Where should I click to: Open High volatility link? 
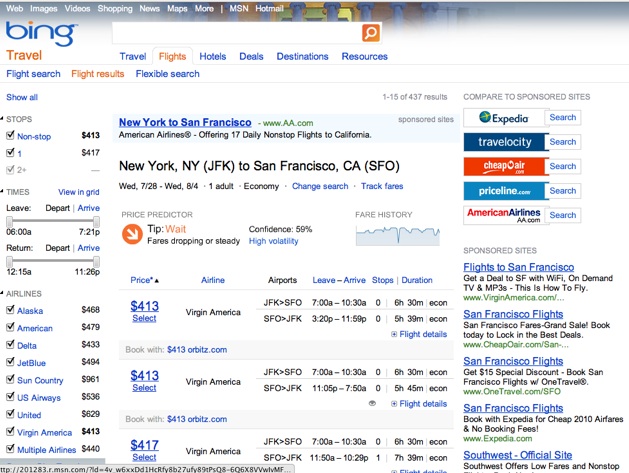pos(274,241)
